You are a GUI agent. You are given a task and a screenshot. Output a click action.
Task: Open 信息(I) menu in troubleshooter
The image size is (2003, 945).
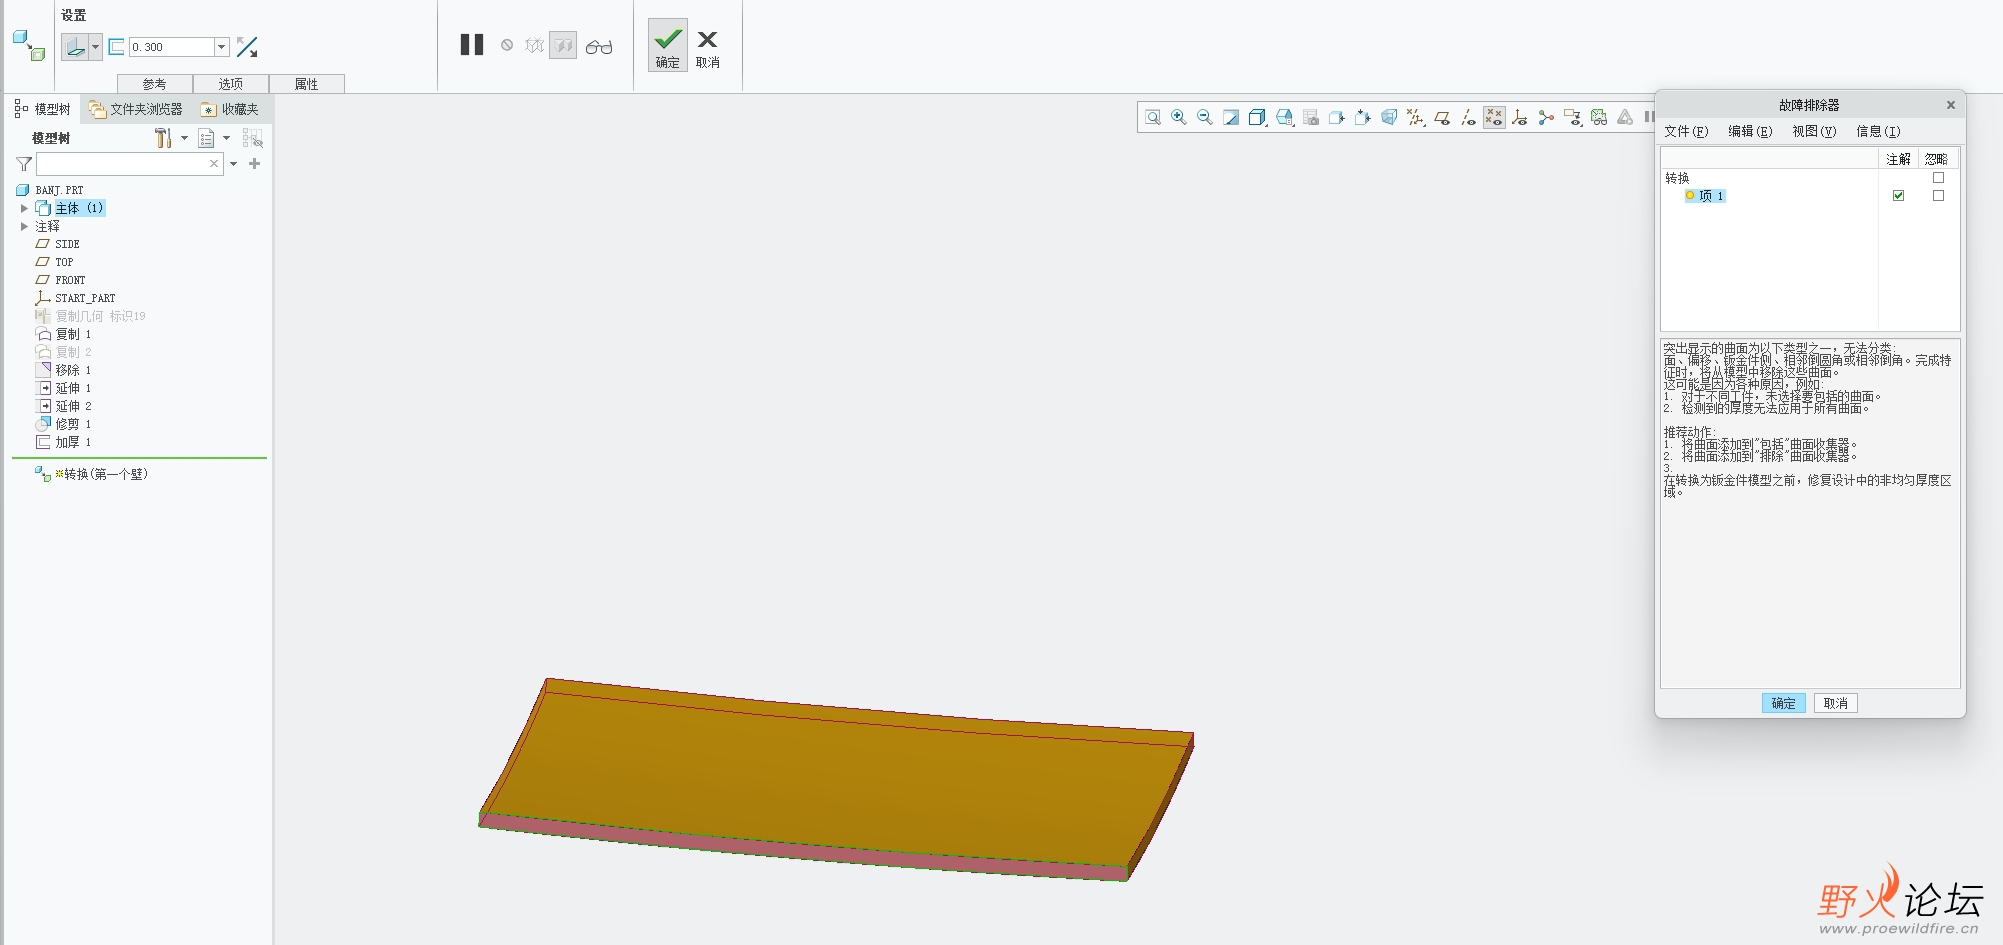tap(1878, 131)
